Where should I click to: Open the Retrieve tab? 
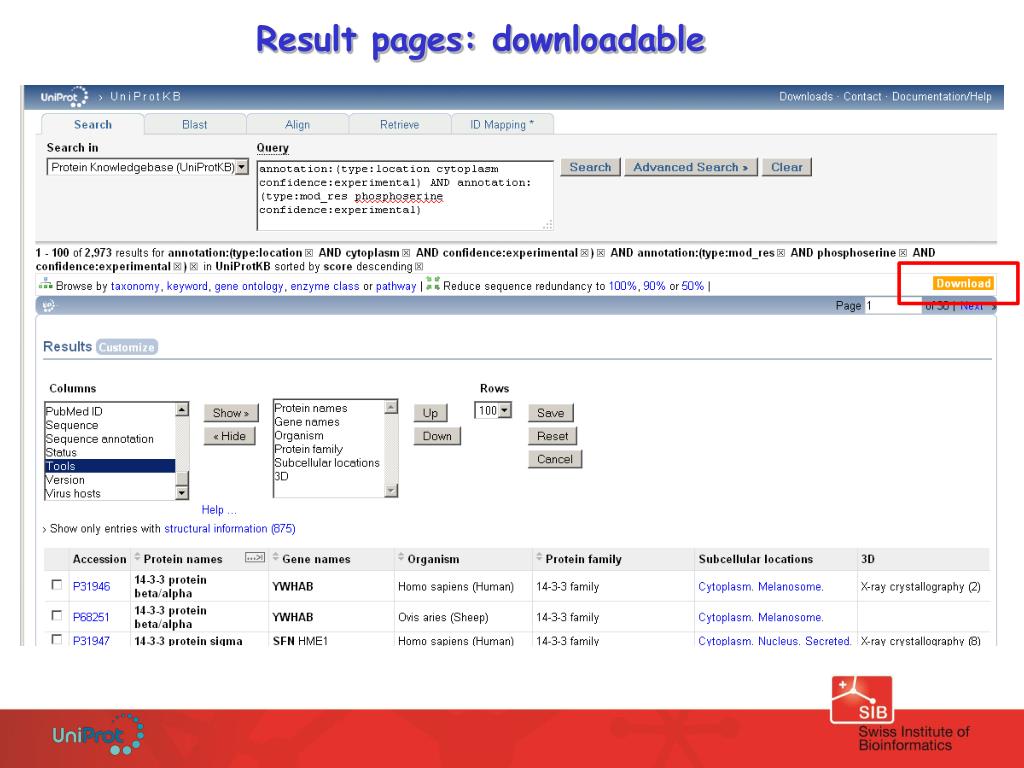400,124
